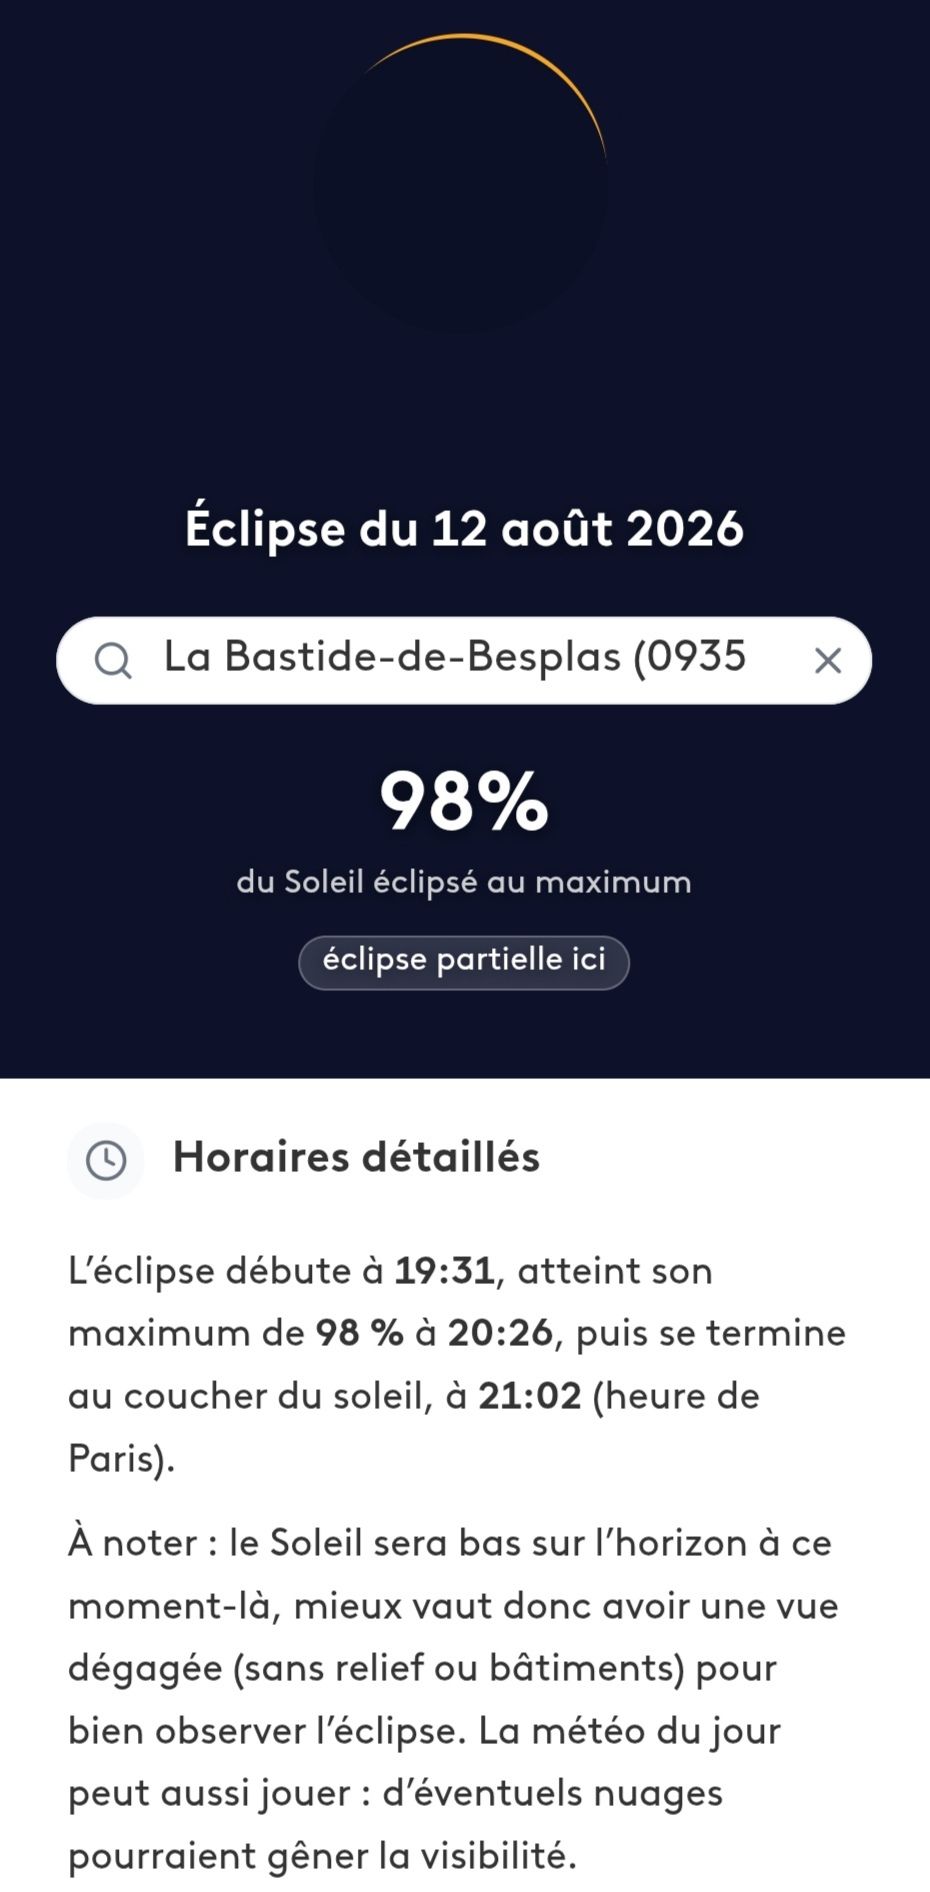Click the clock icon beside Horaires détaillés

106,1160
